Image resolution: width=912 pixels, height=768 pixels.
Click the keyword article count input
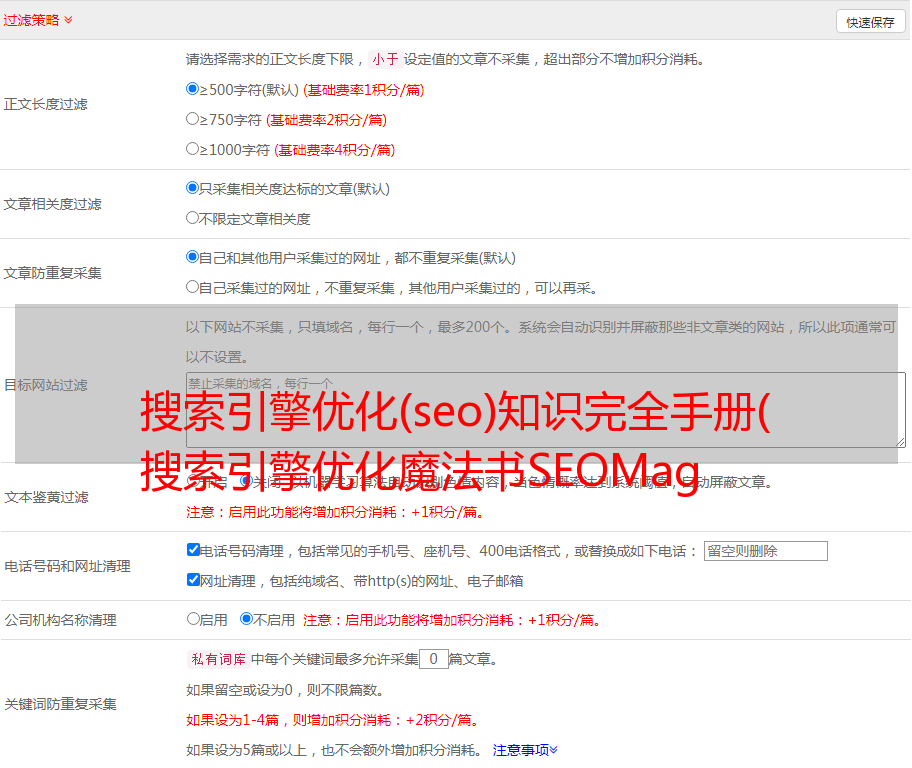coord(433,659)
